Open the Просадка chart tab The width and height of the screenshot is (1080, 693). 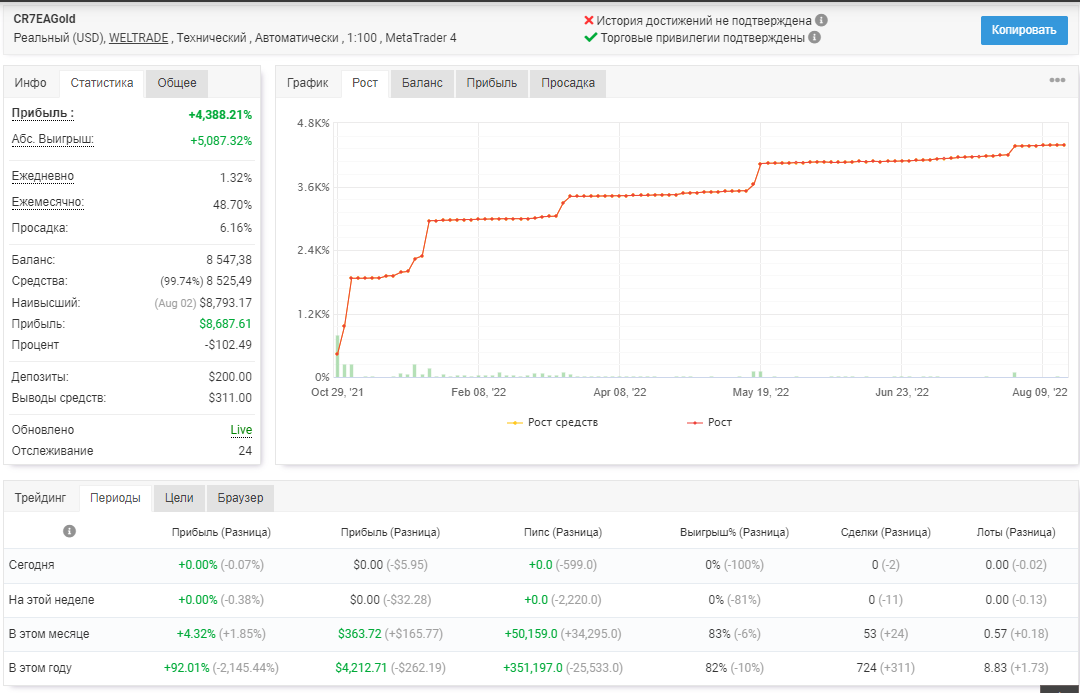(568, 83)
